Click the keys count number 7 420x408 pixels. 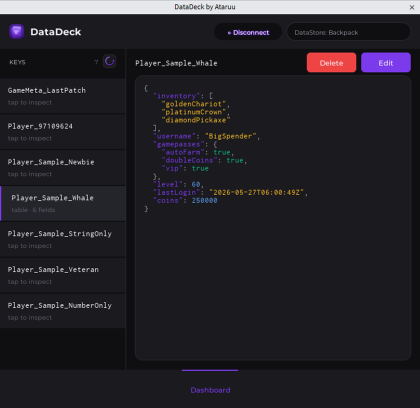(x=96, y=62)
